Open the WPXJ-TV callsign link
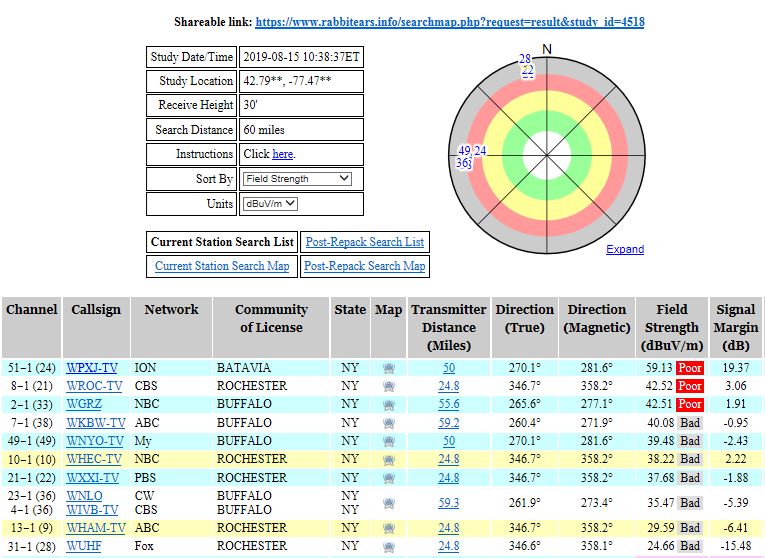765x558 pixels. (94, 368)
